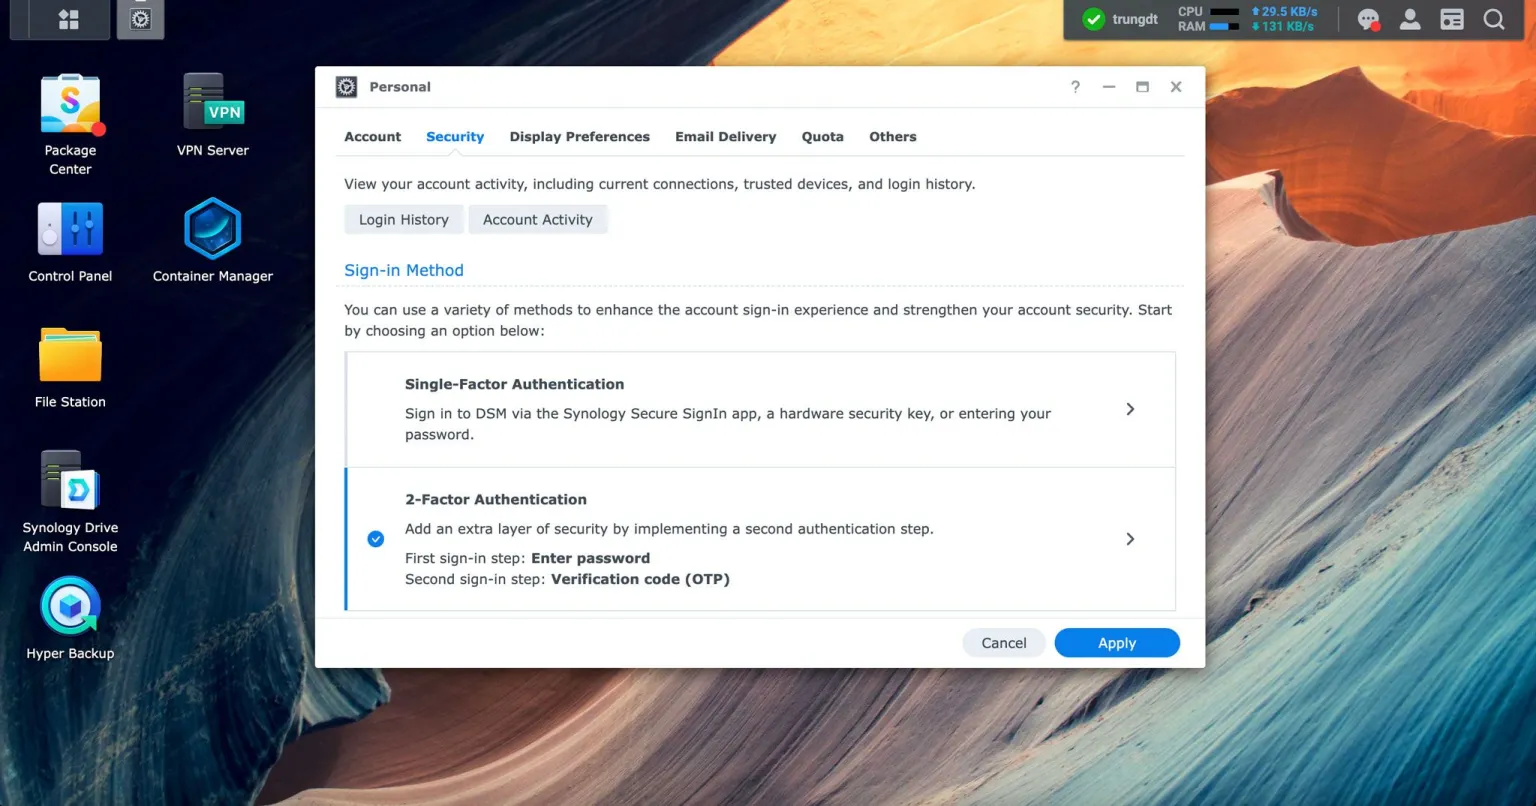Select the 2-Factor Authentication radio button
Viewport: 1536px width, 806px height.
[x=376, y=538]
